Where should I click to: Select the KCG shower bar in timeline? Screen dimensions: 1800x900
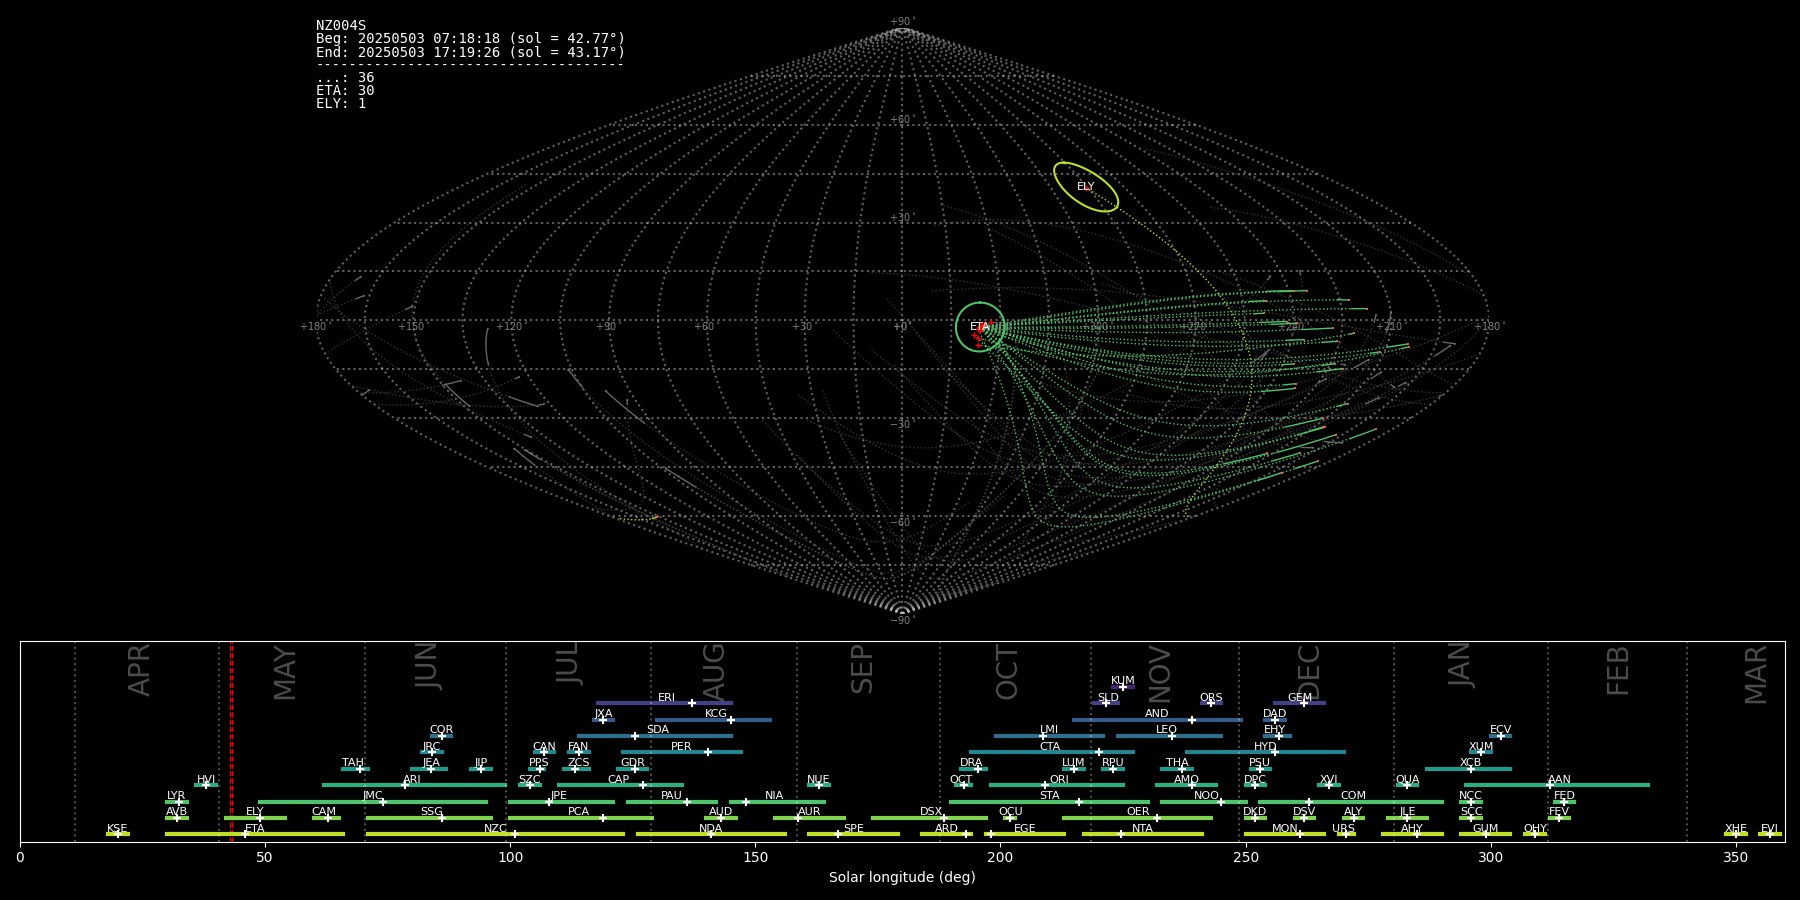(x=713, y=720)
